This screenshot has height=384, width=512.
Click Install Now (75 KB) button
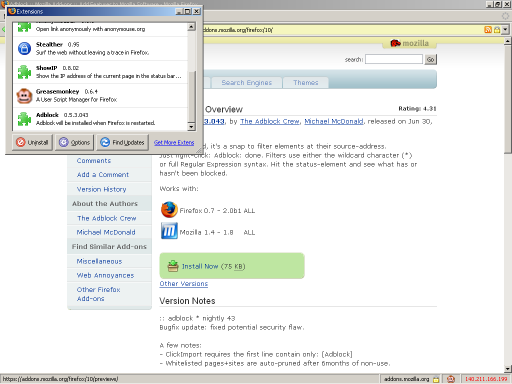click(232, 266)
